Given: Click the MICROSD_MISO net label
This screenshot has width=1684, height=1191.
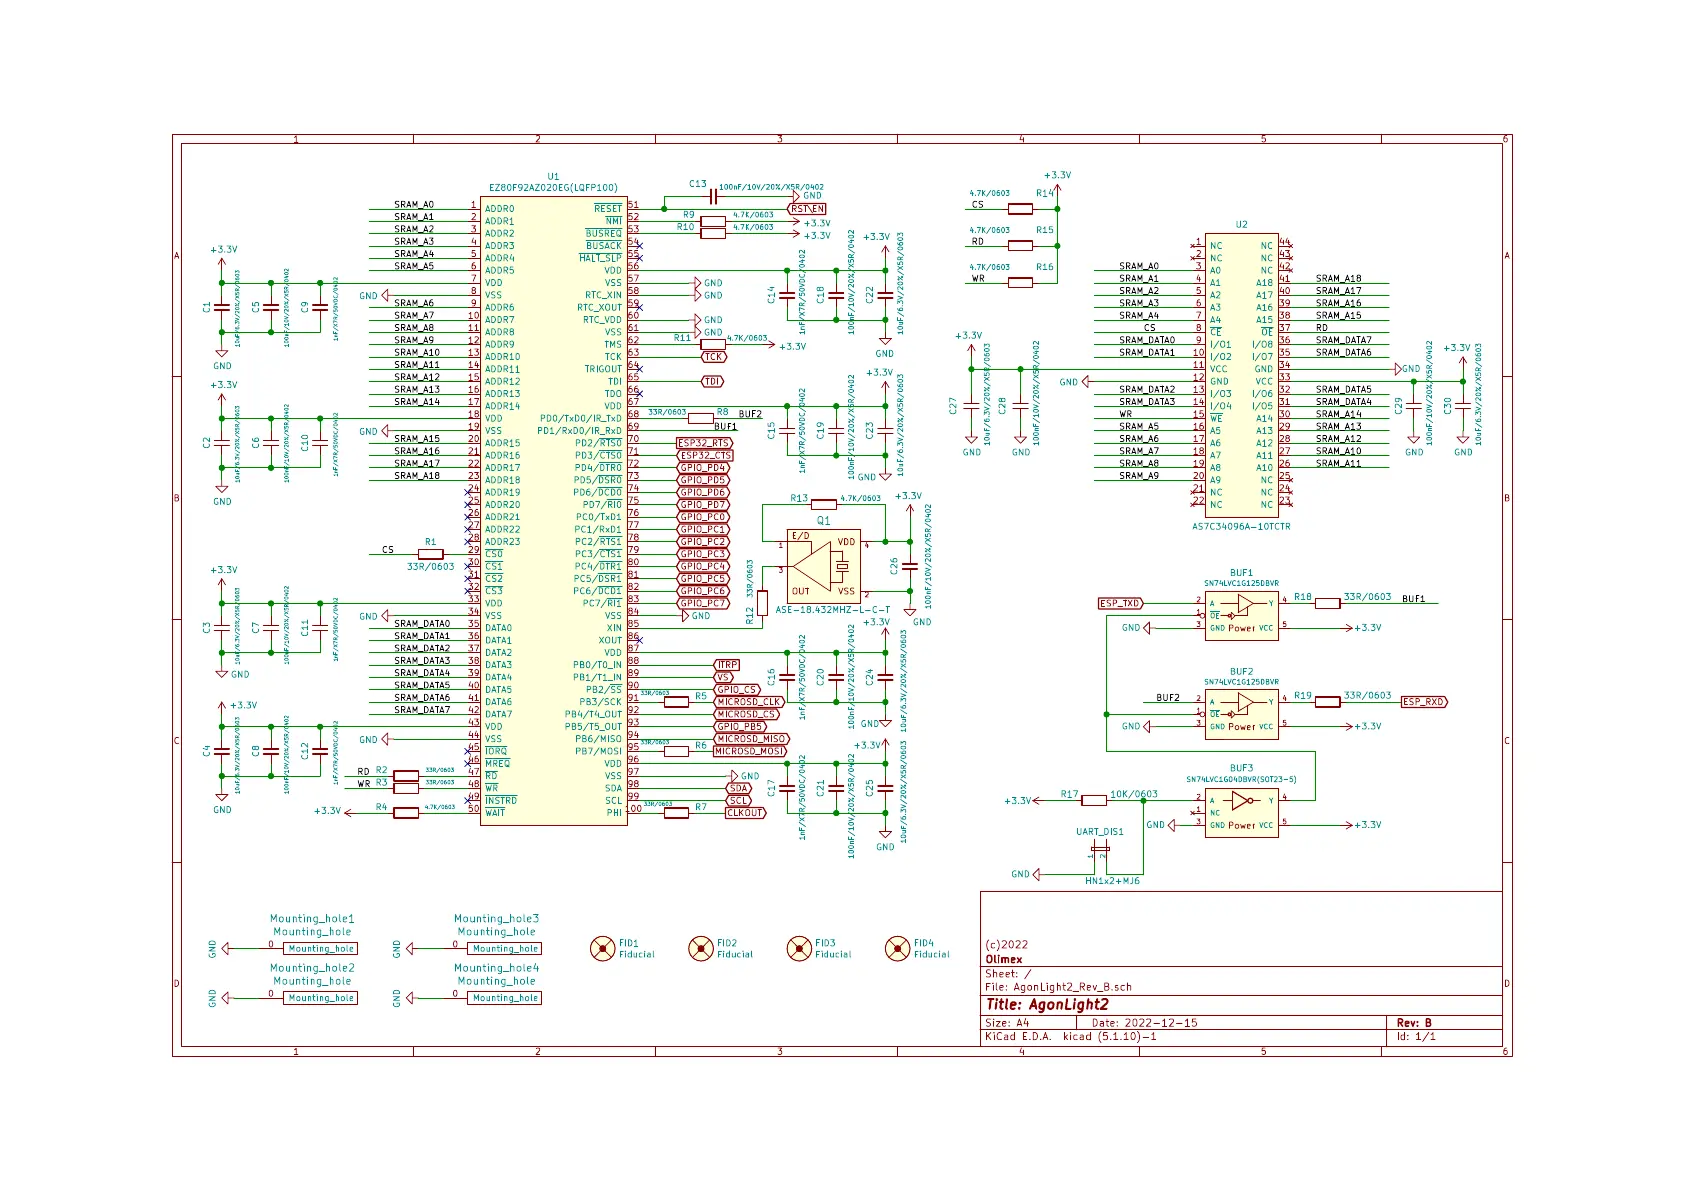Looking at the screenshot, I should [751, 739].
